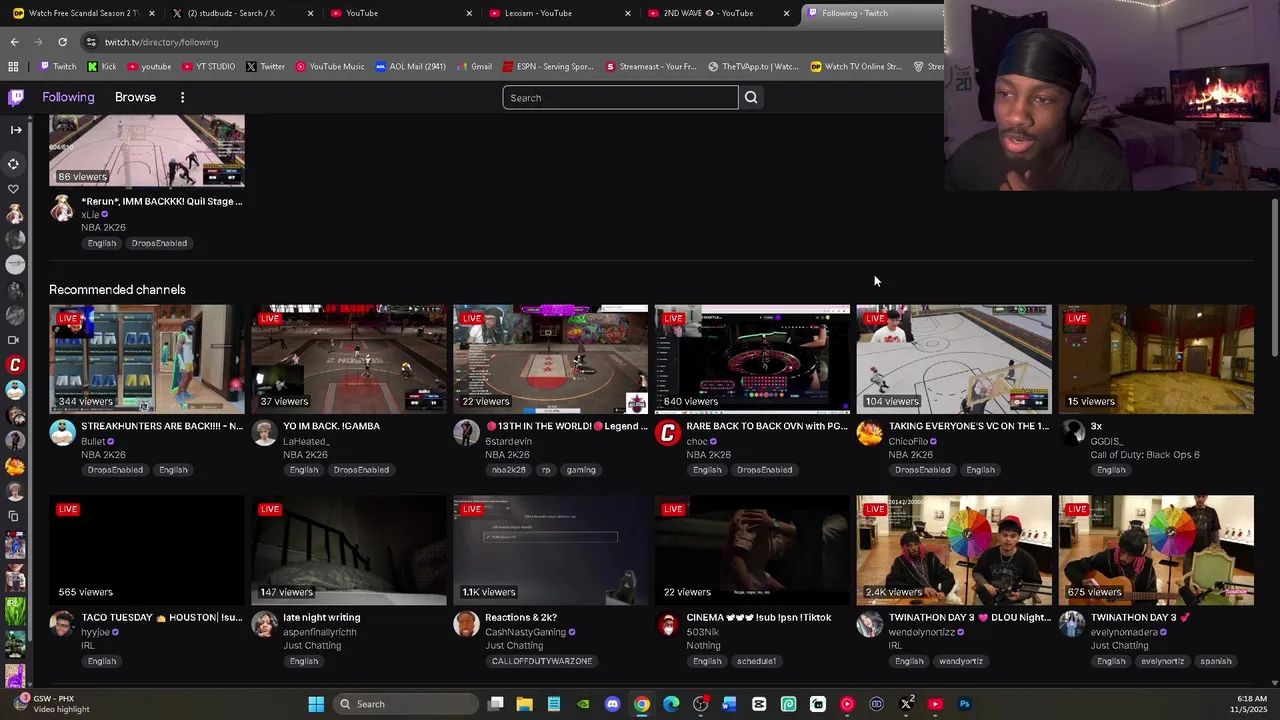Click the choc channel avatar
Viewport: 1280px width, 720px height.
click(x=667, y=433)
